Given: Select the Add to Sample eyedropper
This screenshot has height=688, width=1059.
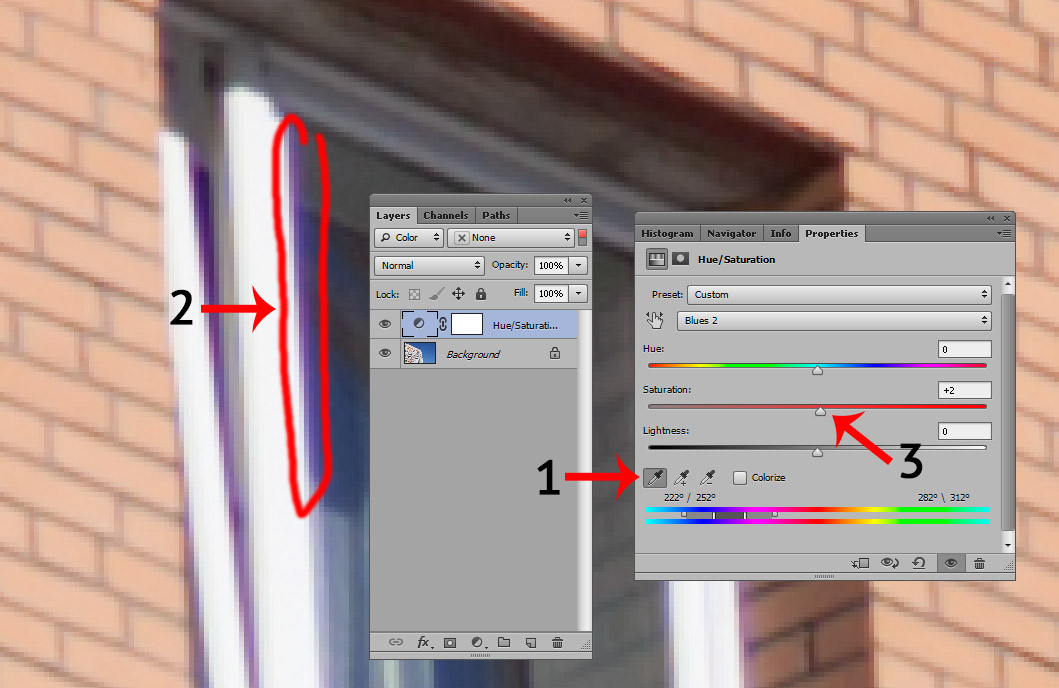Looking at the screenshot, I should (x=681, y=478).
